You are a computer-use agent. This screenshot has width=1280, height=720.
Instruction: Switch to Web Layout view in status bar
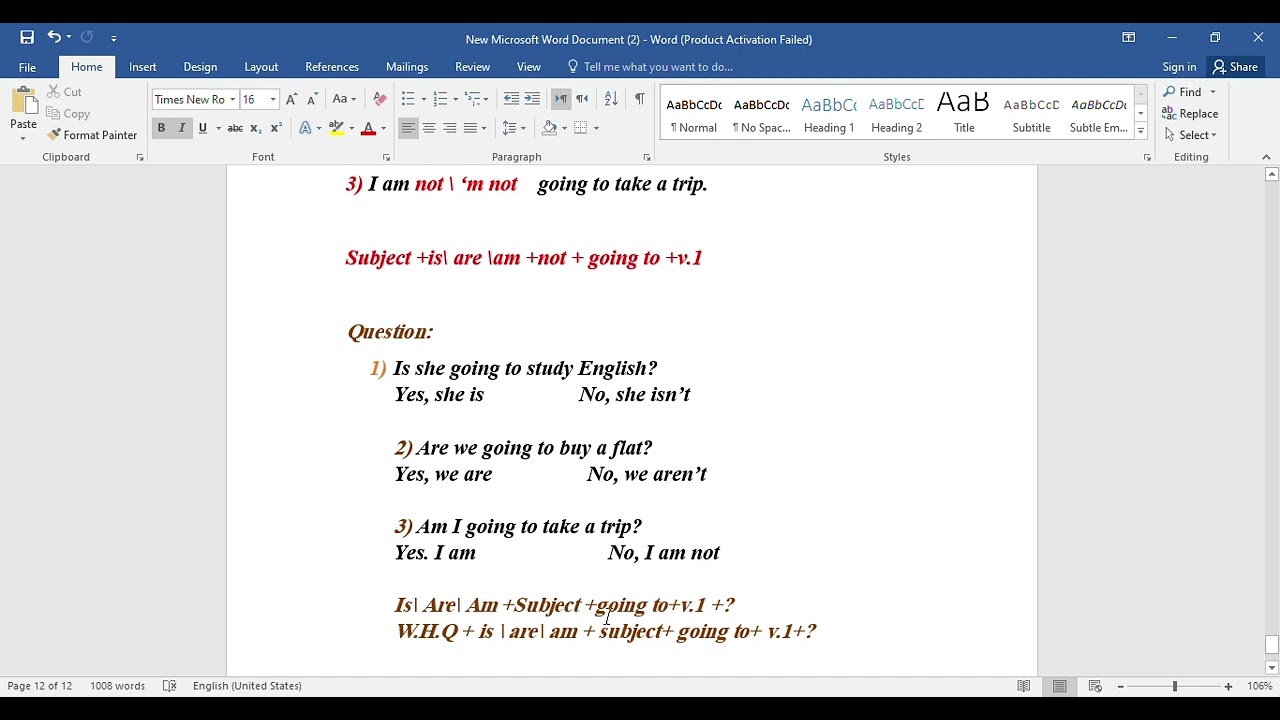[x=1095, y=686]
